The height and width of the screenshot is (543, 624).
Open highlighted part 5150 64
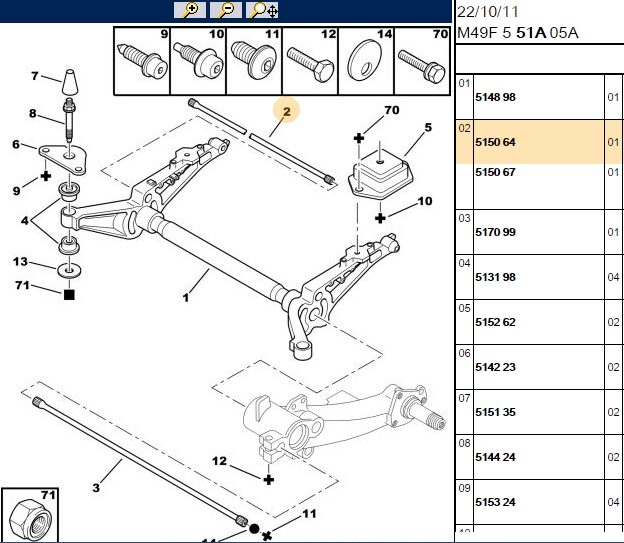pyautogui.click(x=539, y=142)
